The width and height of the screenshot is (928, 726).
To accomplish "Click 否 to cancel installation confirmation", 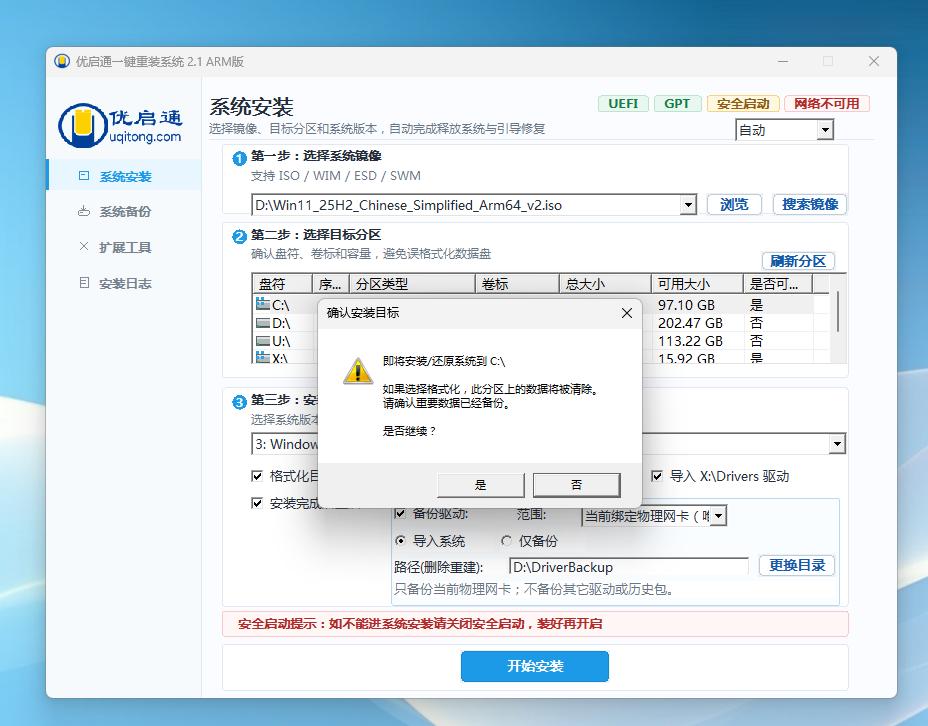I will click(576, 485).
